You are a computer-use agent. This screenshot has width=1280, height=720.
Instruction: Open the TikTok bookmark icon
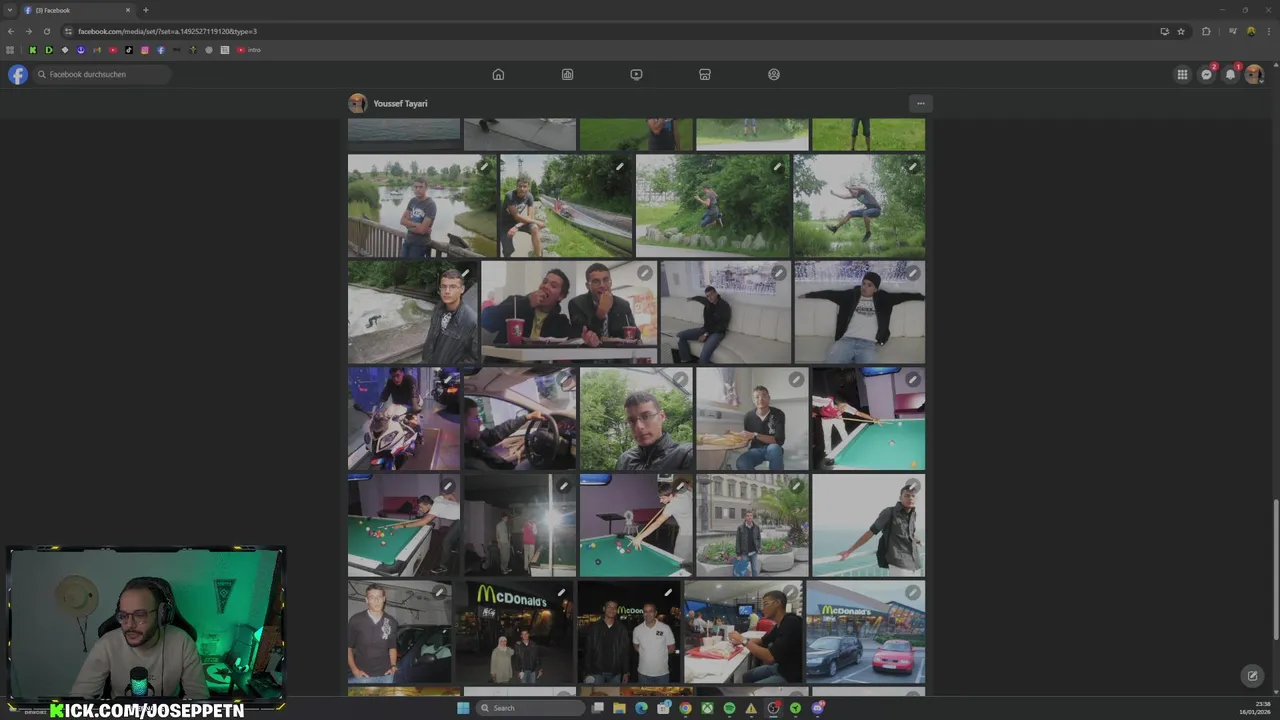point(129,50)
